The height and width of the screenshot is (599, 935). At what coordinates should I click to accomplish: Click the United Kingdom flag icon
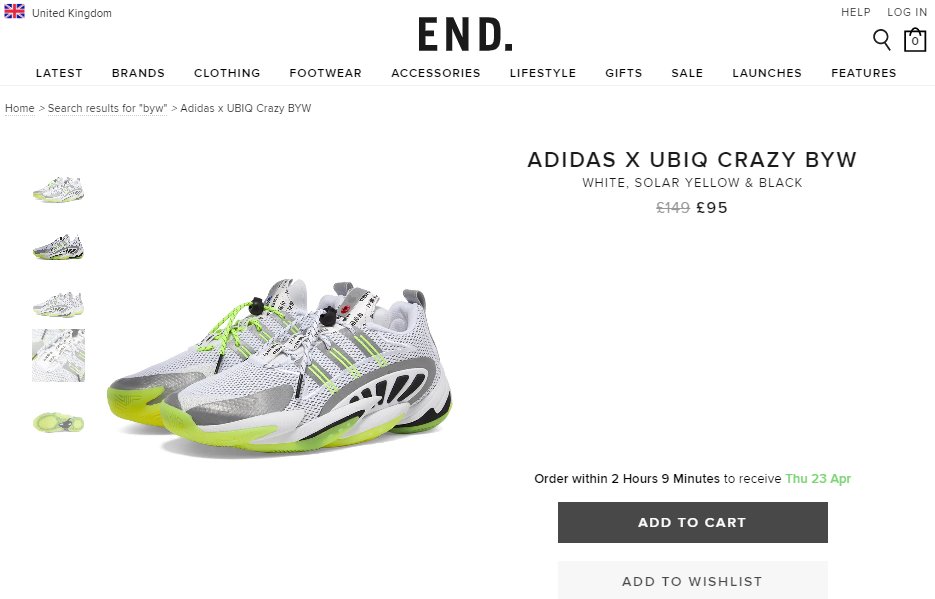(14, 12)
